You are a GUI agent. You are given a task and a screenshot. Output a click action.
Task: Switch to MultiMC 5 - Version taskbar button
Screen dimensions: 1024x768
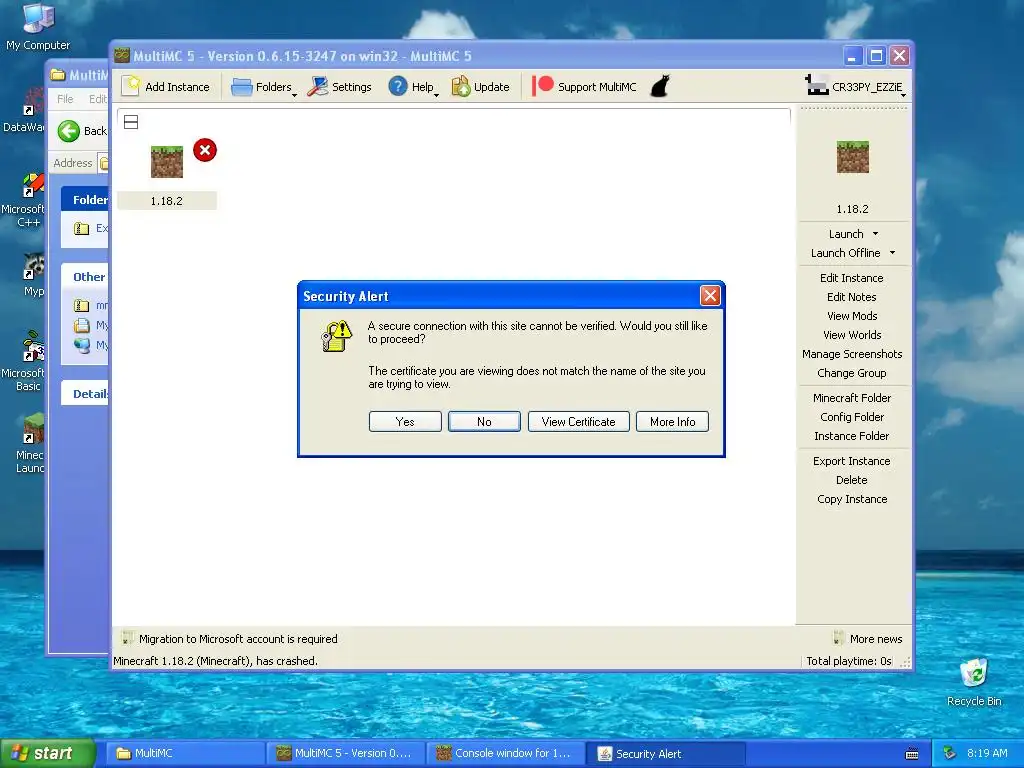click(x=345, y=753)
